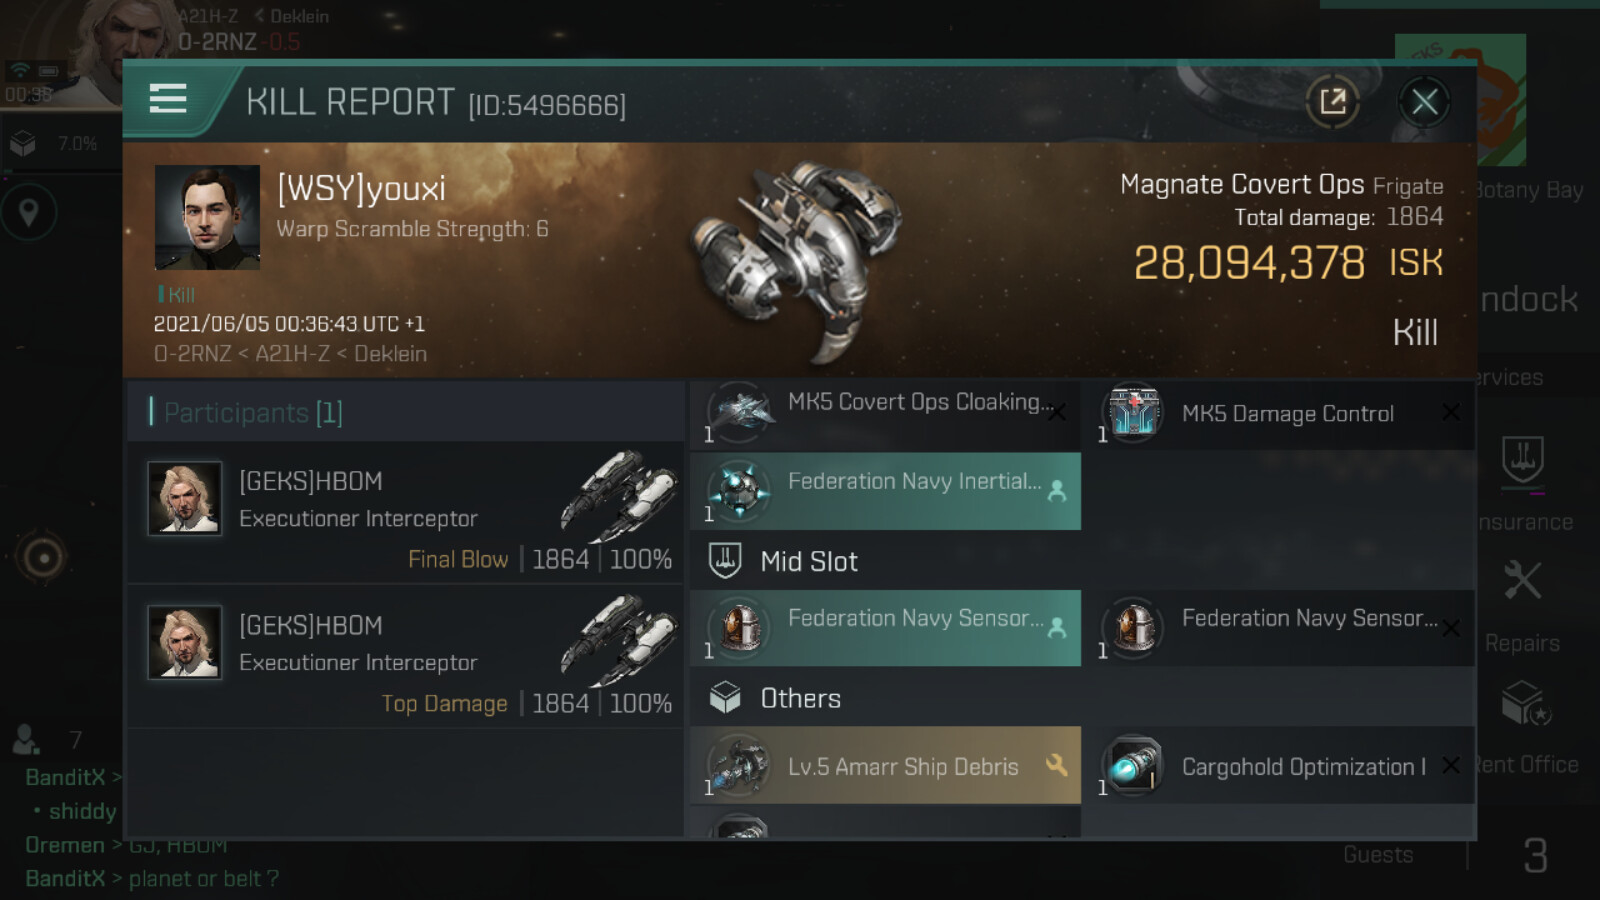Image resolution: width=1600 pixels, height=900 pixels.
Task: Click the Others section header
Action: click(800, 698)
